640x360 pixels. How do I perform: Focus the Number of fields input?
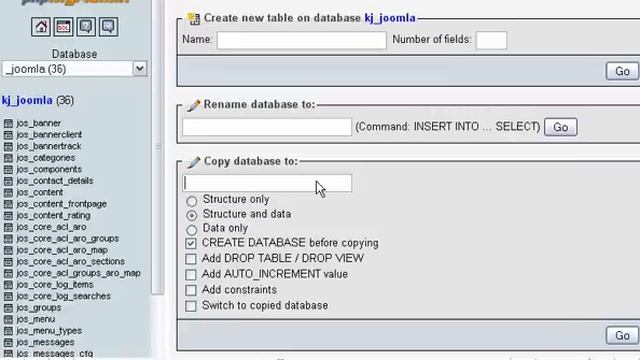tap(491, 40)
